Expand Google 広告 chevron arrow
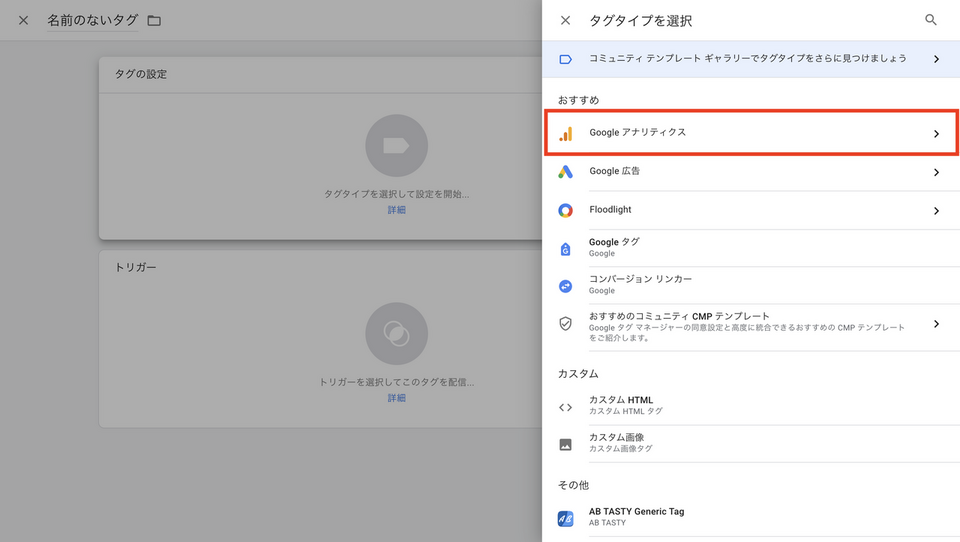960x542 pixels. click(936, 172)
